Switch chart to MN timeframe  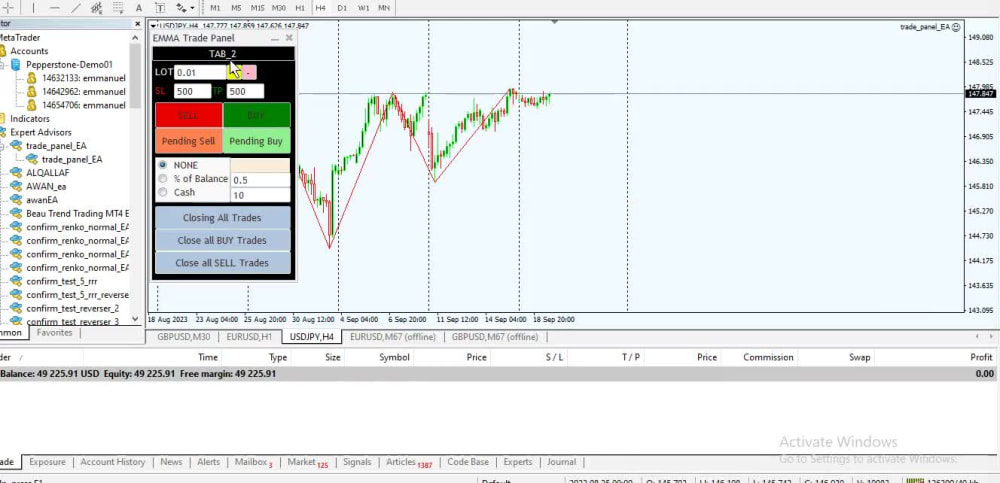click(384, 8)
